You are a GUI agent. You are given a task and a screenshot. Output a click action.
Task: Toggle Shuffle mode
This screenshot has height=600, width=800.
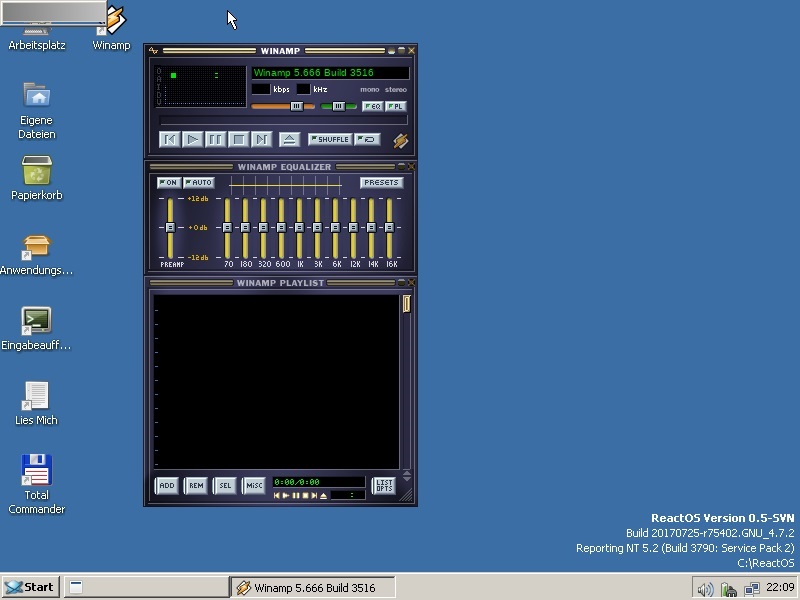click(x=329, y=140)
